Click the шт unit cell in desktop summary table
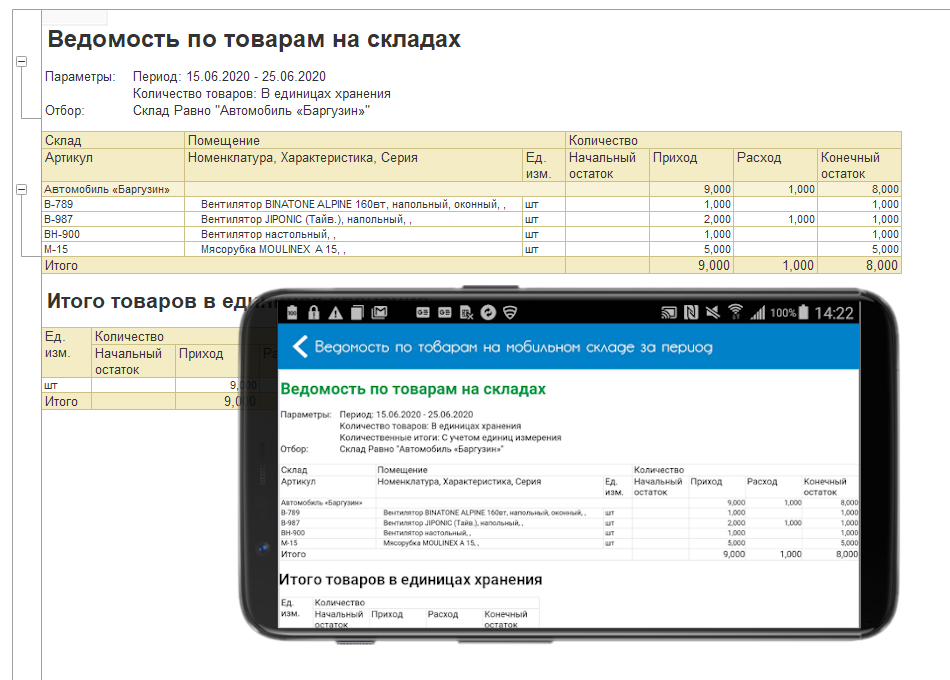 coord(67,385)
